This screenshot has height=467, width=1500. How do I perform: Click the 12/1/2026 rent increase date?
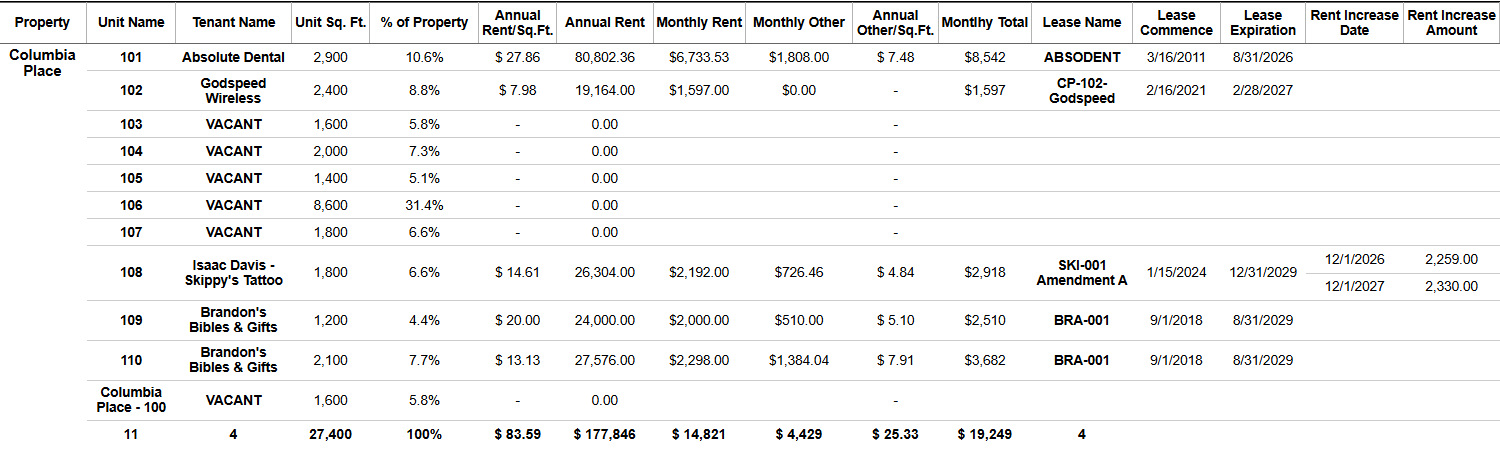[1354, 259]
